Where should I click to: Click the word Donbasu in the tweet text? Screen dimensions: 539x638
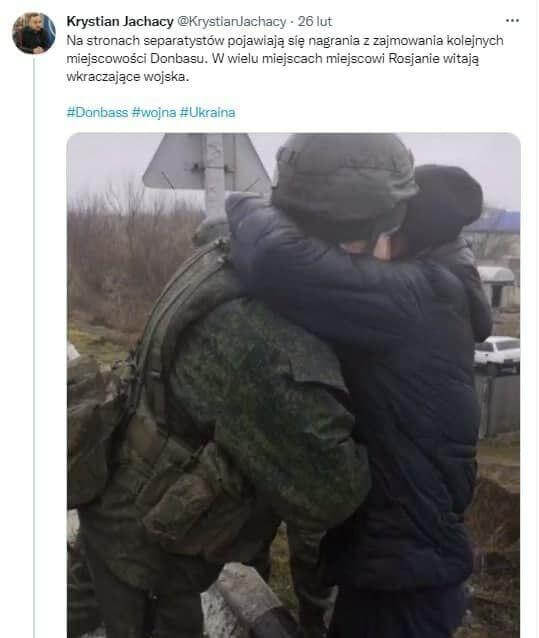[x=179, y=59]
